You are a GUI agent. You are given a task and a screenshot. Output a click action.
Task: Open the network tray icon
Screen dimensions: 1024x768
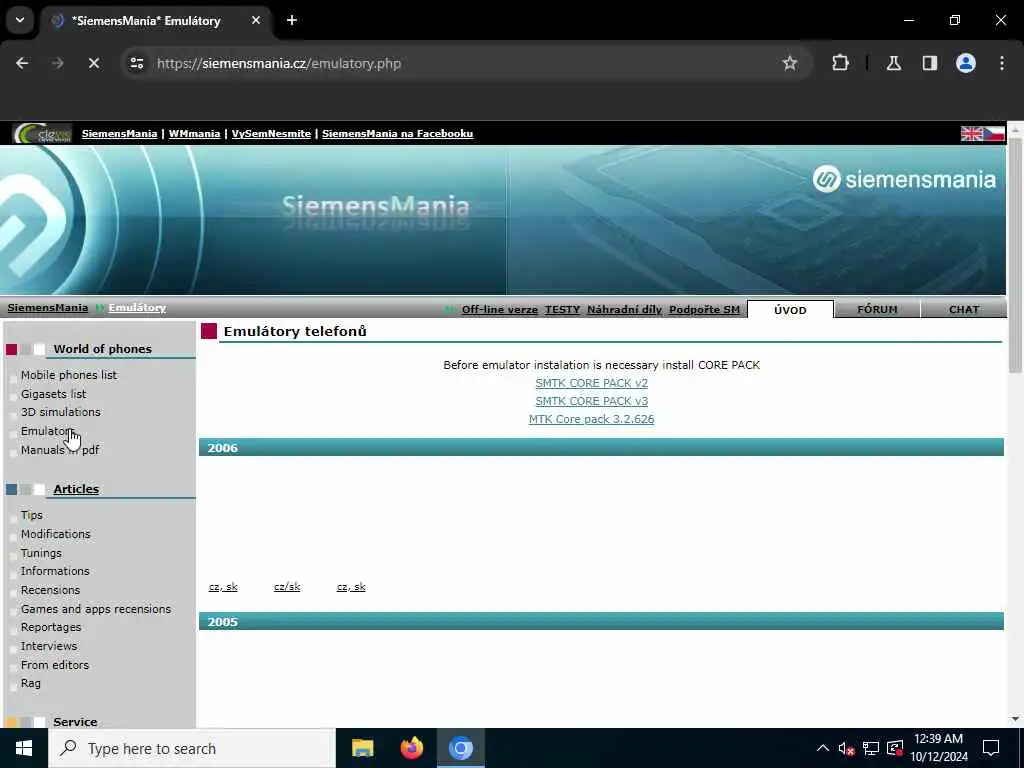point(870,748)
